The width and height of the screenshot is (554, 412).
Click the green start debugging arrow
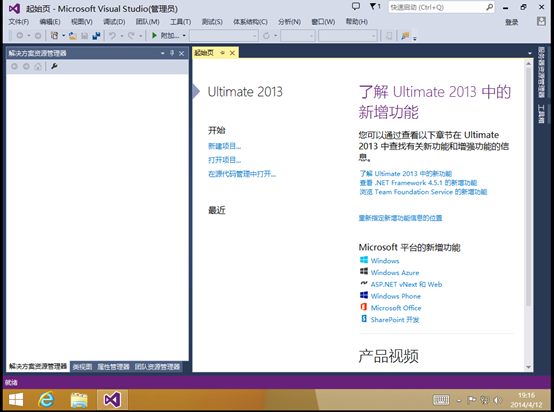[x=154, y=36]
